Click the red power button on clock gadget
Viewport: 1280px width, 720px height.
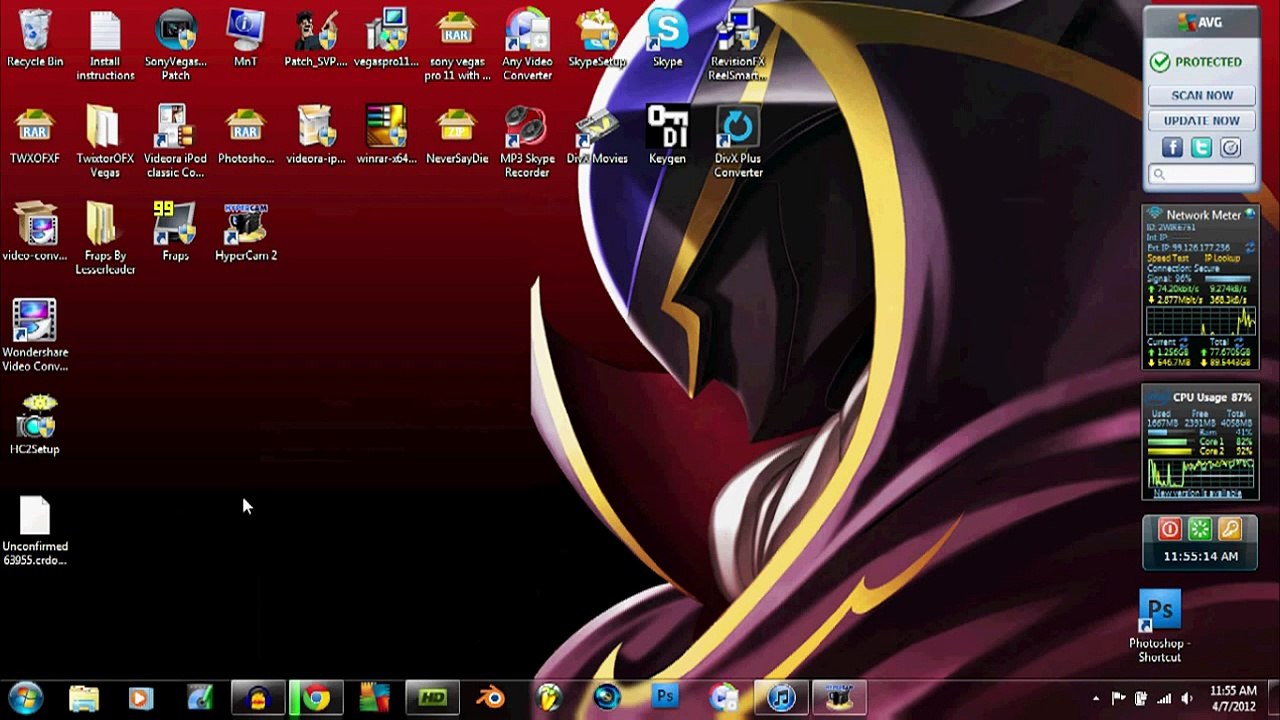[x=1169, y=530]
